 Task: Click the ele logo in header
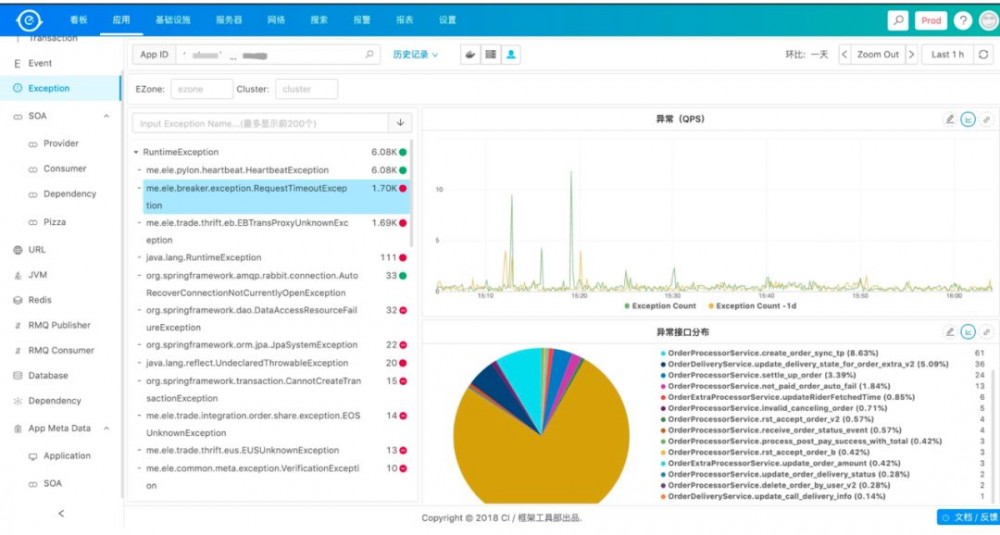(x=29, y=20)
